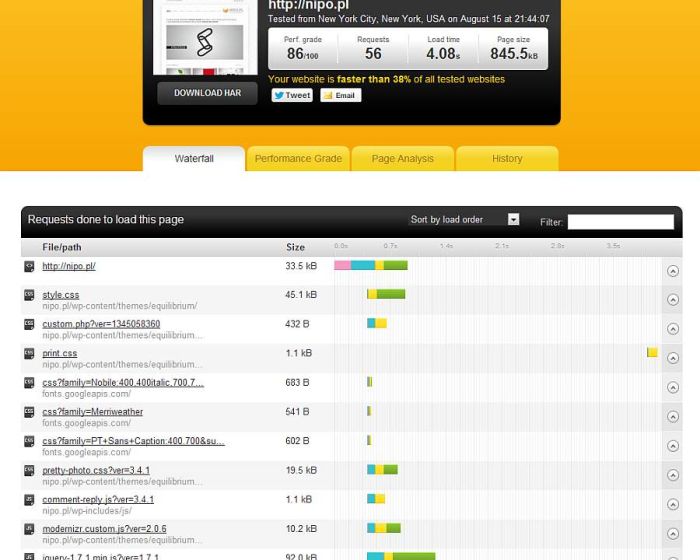Expand the pretty-photo.css request details
The height and width of the screenshot is (560, 700).
[x=672, y=475]
